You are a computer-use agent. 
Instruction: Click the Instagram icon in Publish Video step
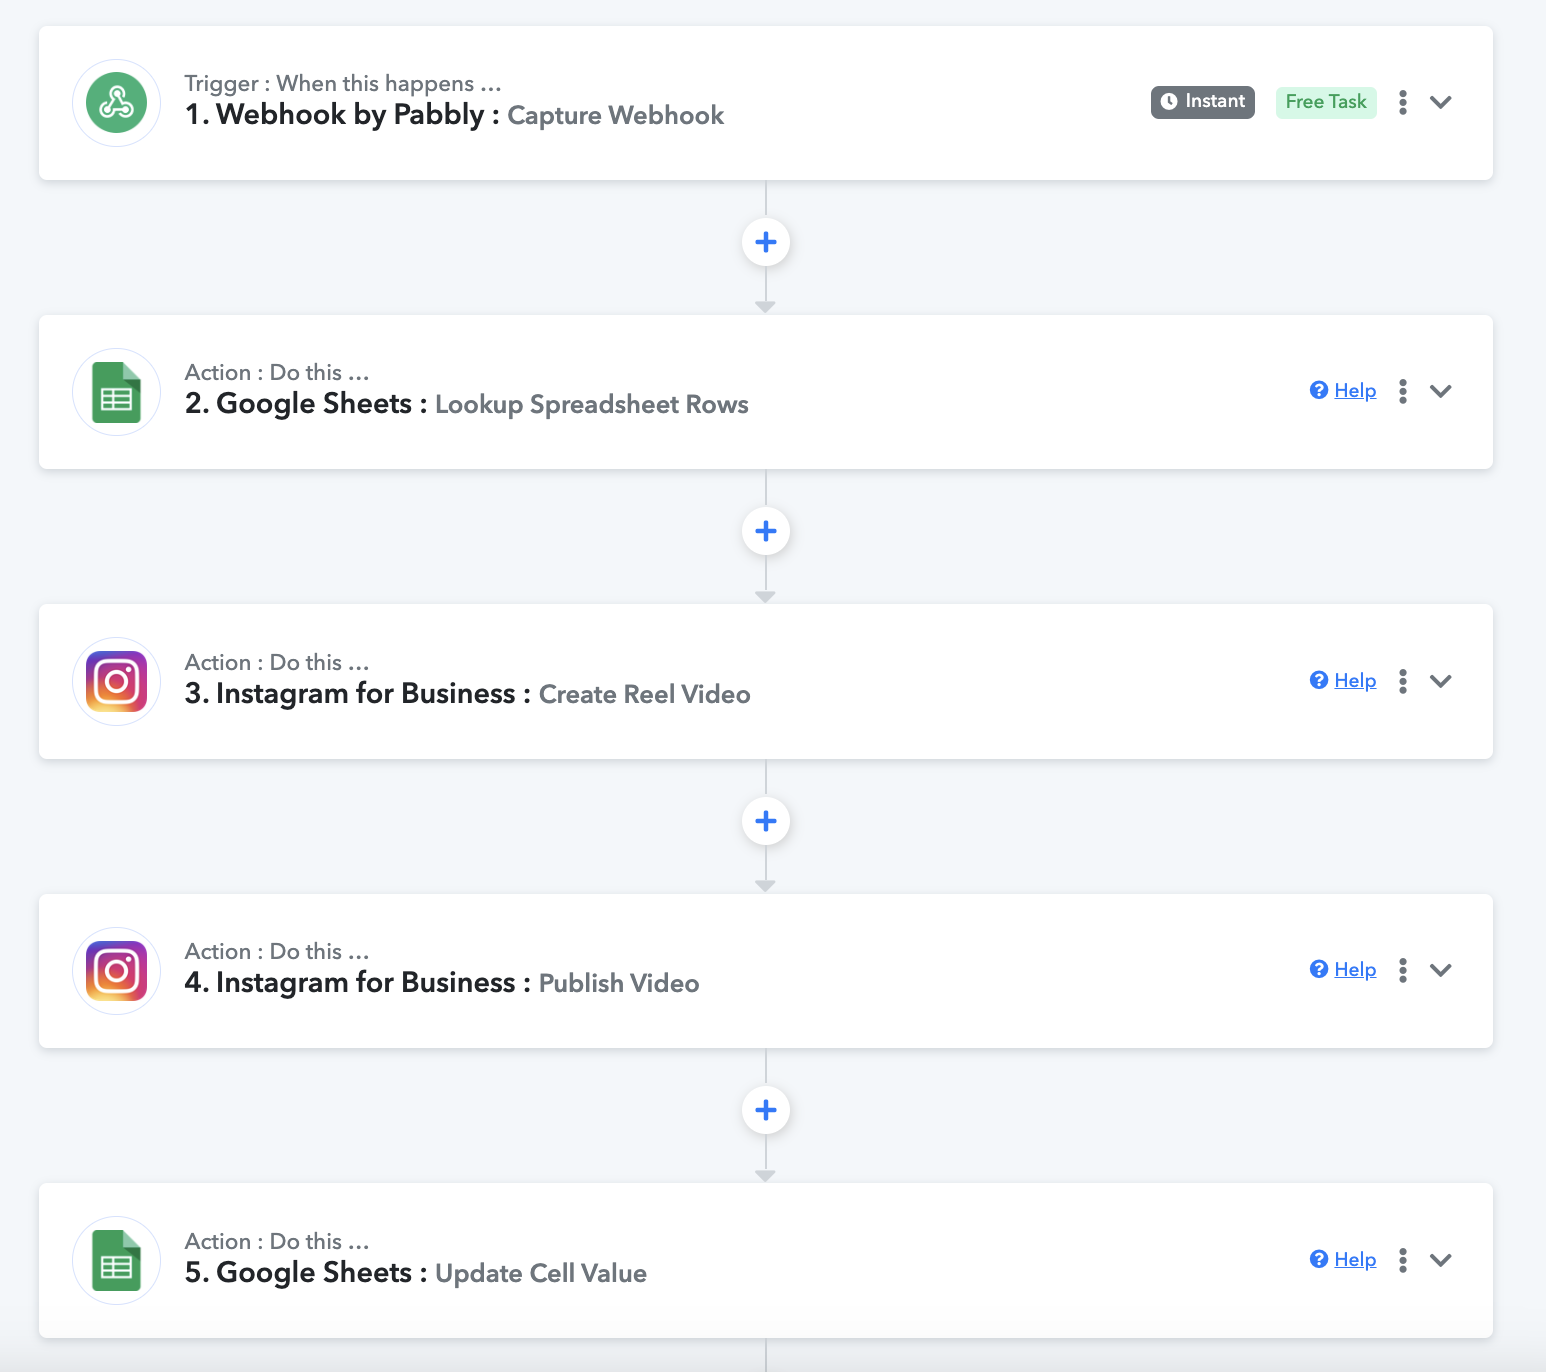116,971
